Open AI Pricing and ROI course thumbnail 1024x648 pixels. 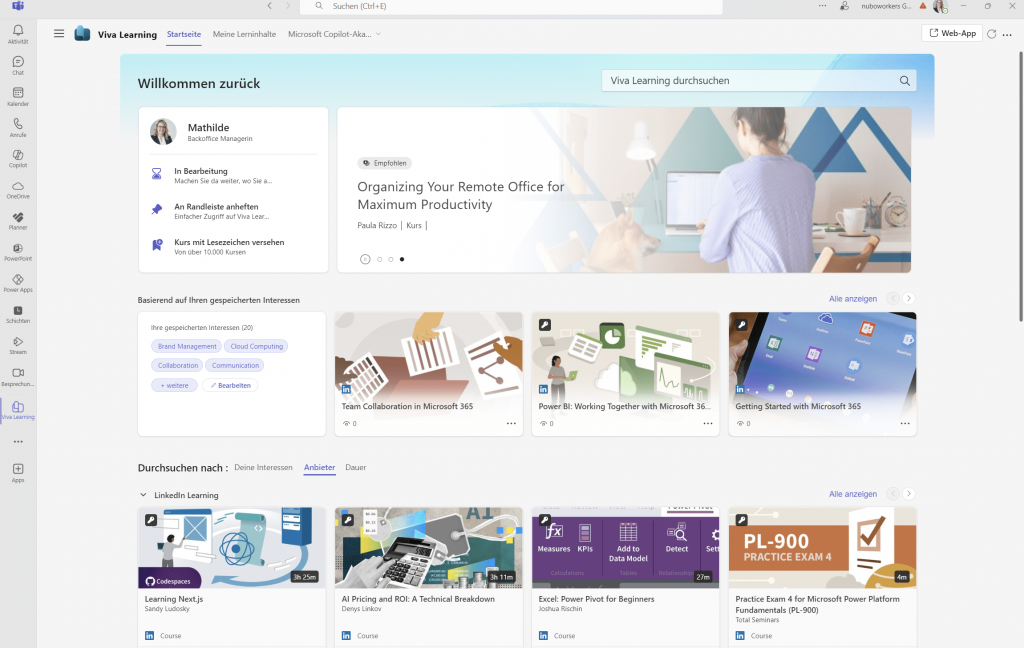tap(428, 547)
